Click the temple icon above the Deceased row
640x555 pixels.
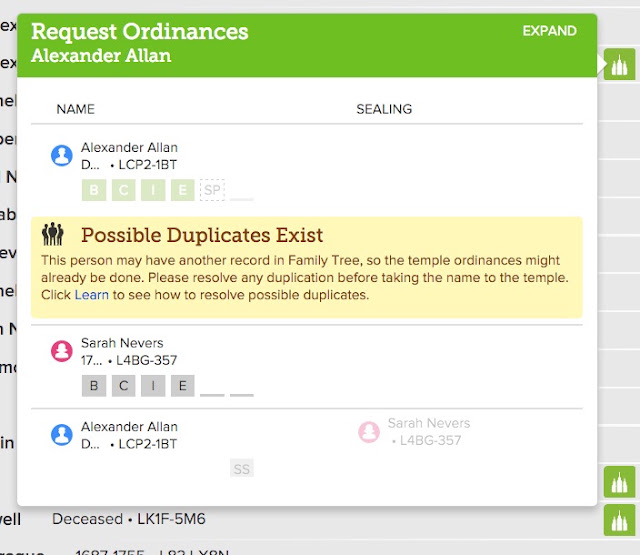point(619,482)
